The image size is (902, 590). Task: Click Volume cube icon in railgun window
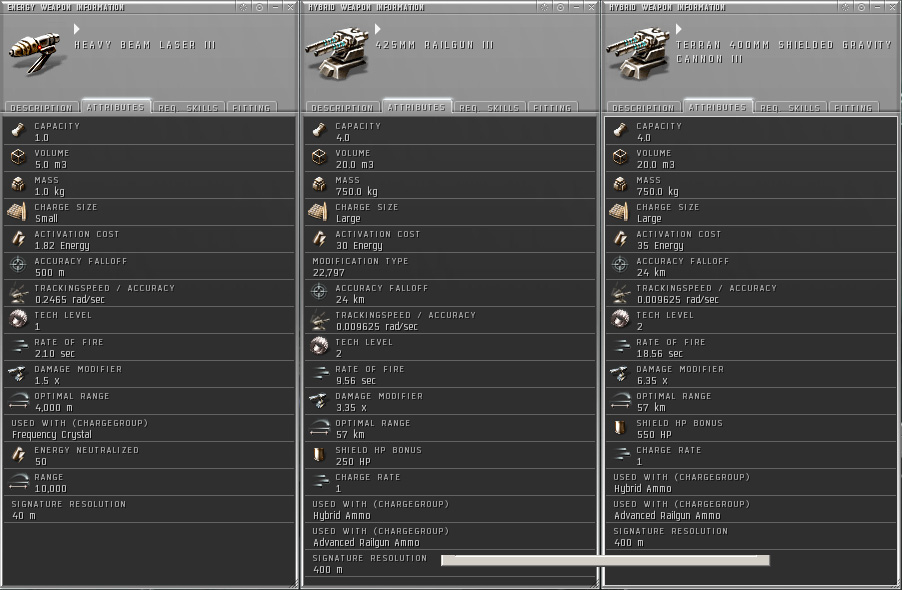click(x=319, y=158)
